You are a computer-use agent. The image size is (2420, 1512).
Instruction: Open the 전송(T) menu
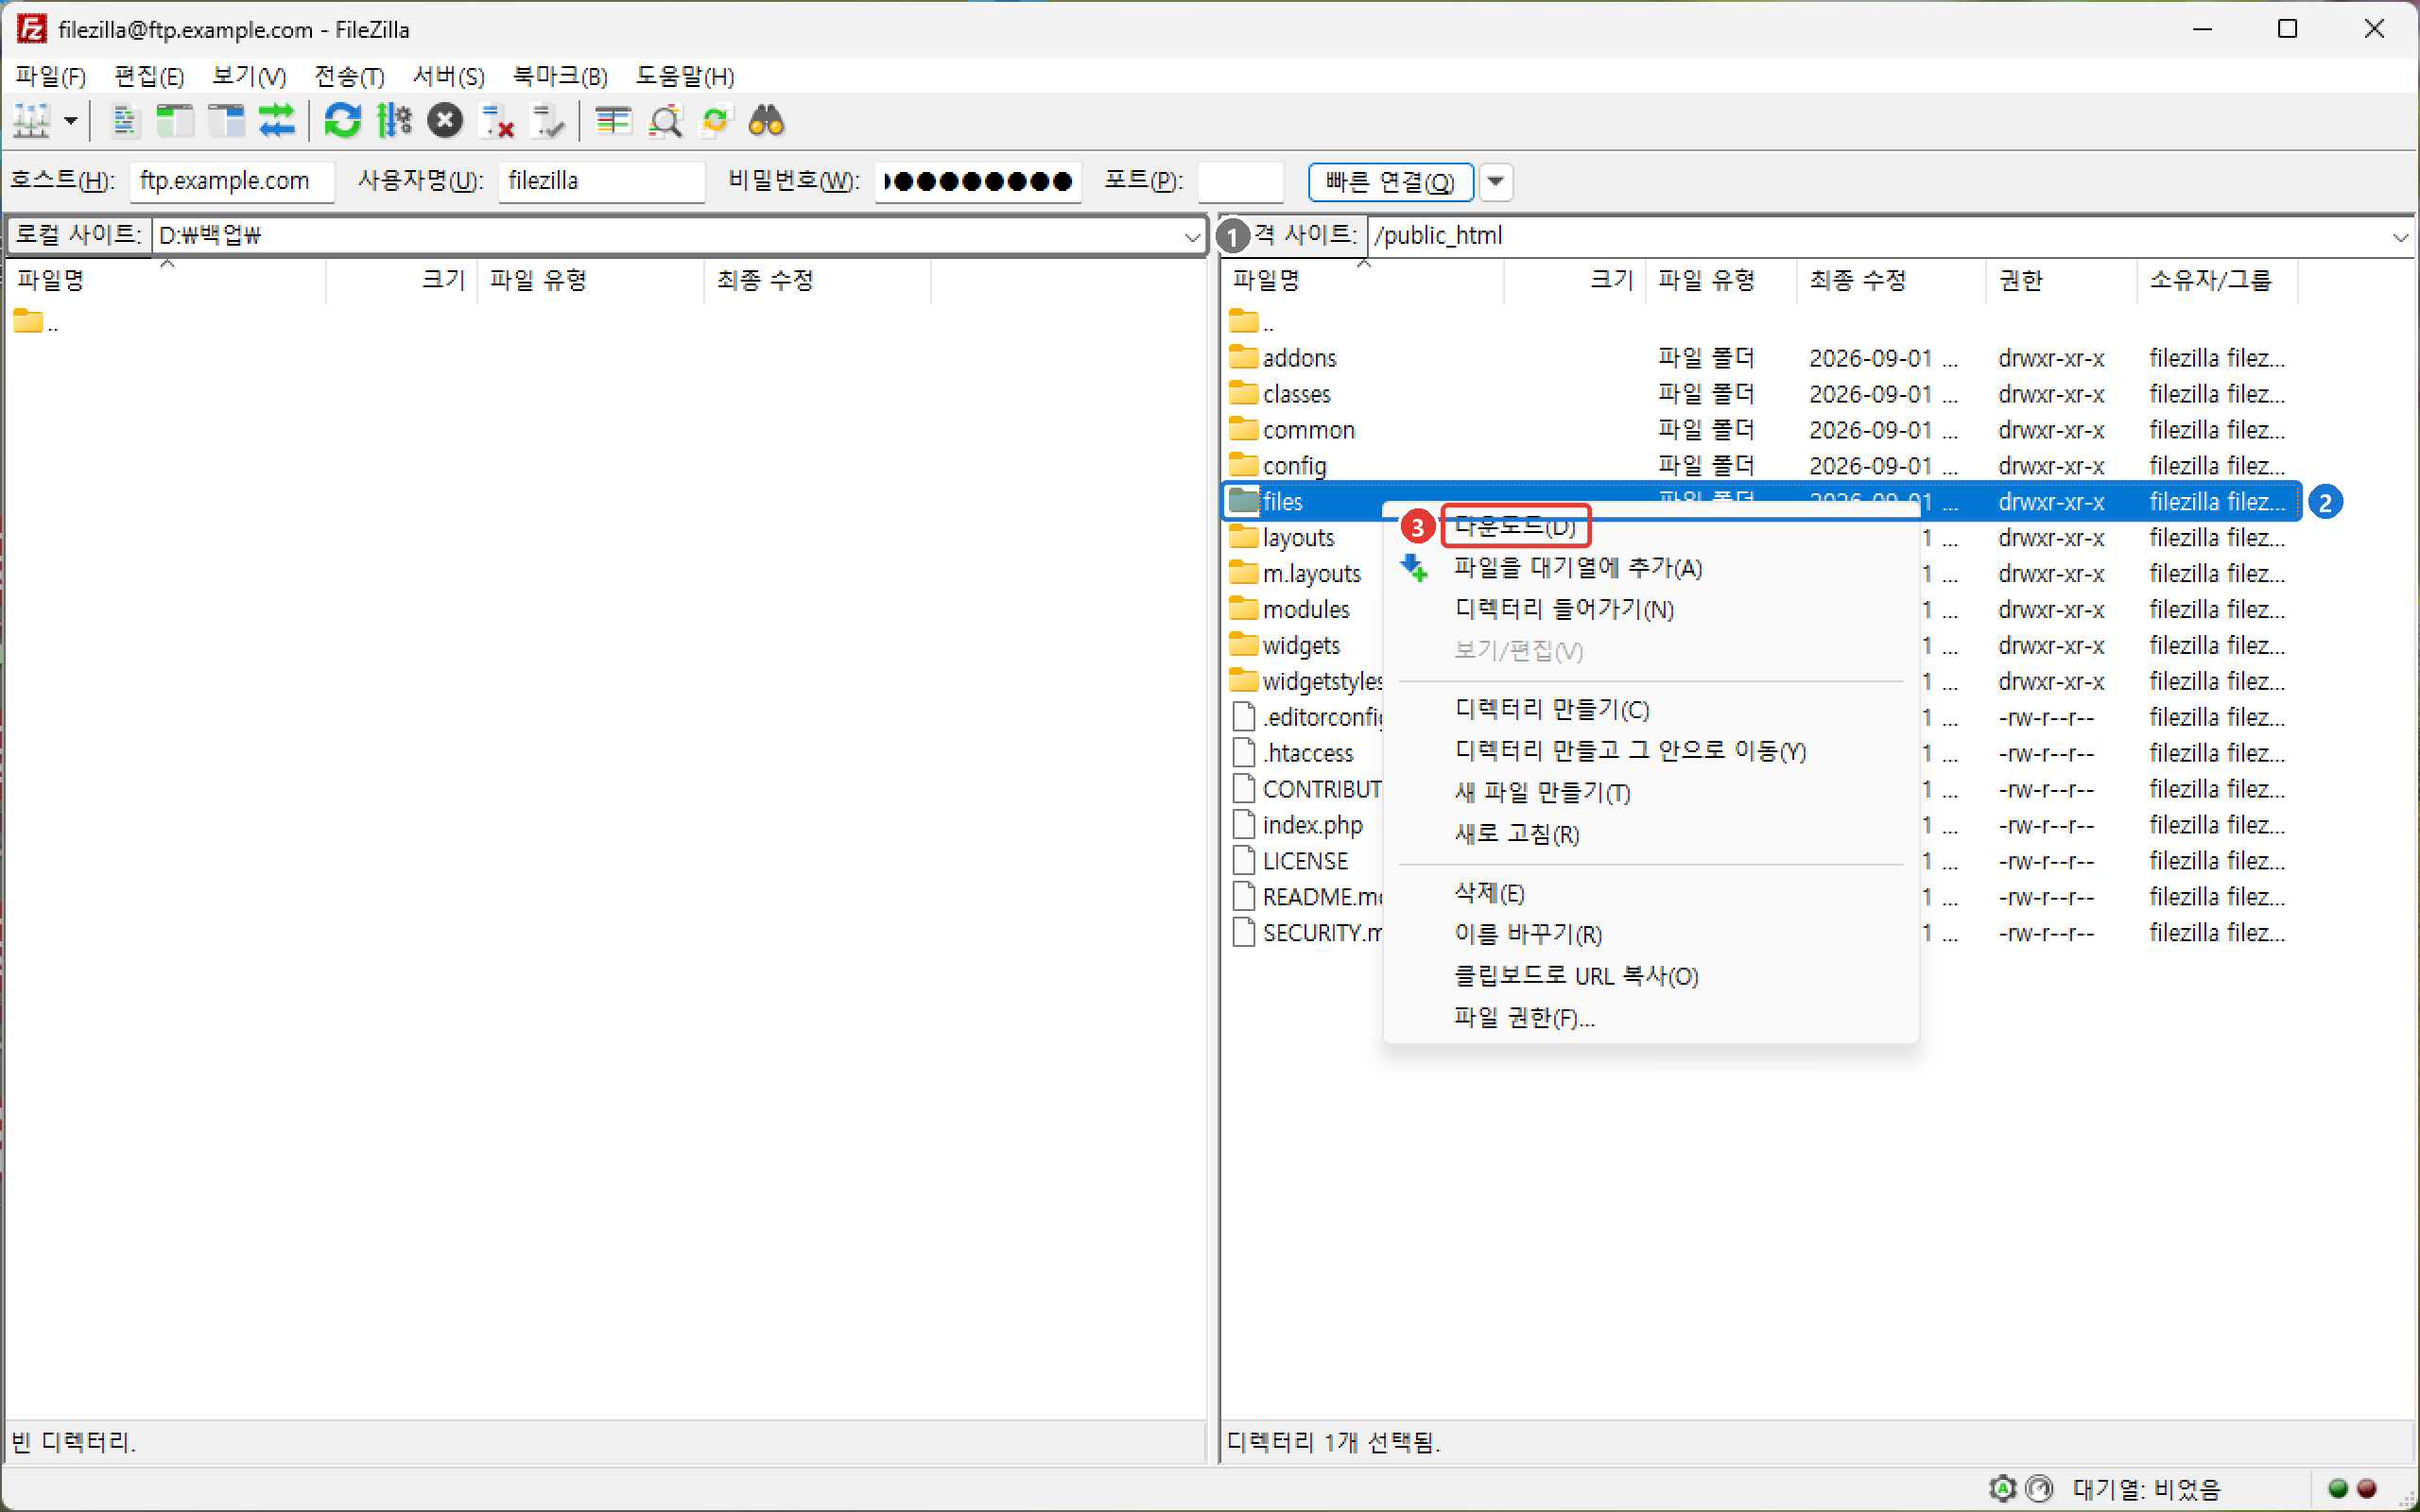click(x=349, y=76)
